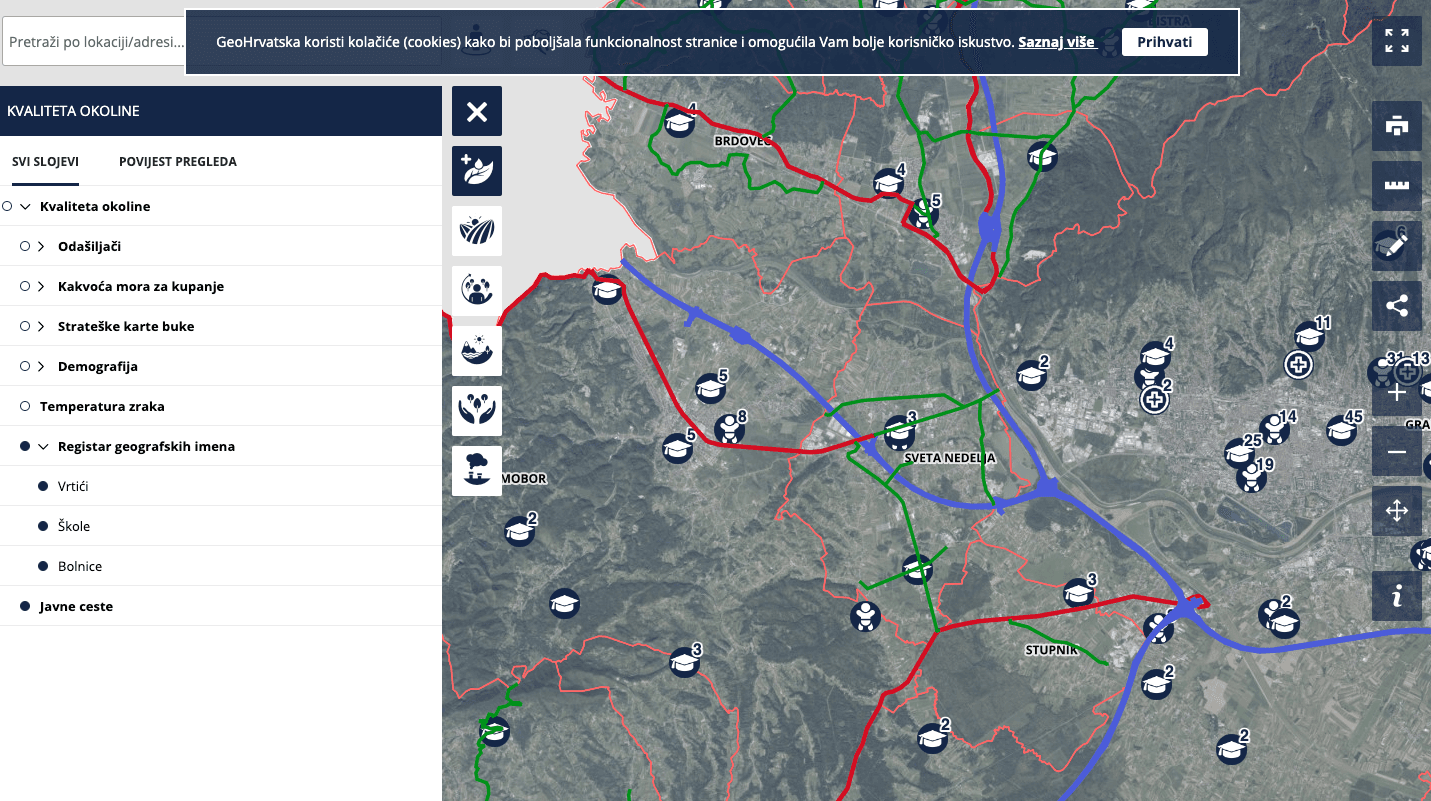Click the kindergarten cluster marker labeled 8
This screenshot has width=1431, height=801.
click(x=729, y=430)
